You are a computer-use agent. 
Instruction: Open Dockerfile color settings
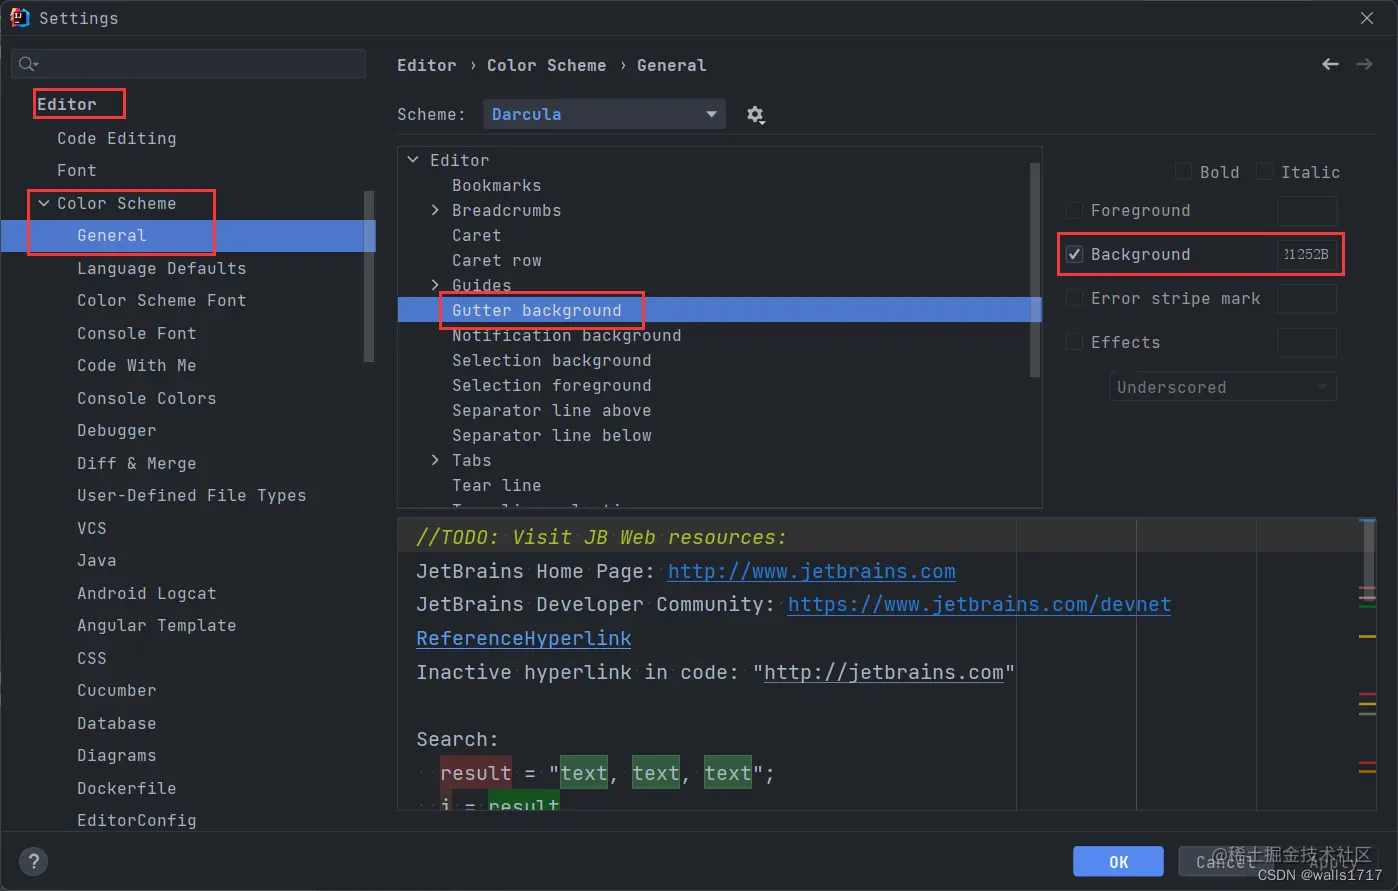click(x=126, y=788)
